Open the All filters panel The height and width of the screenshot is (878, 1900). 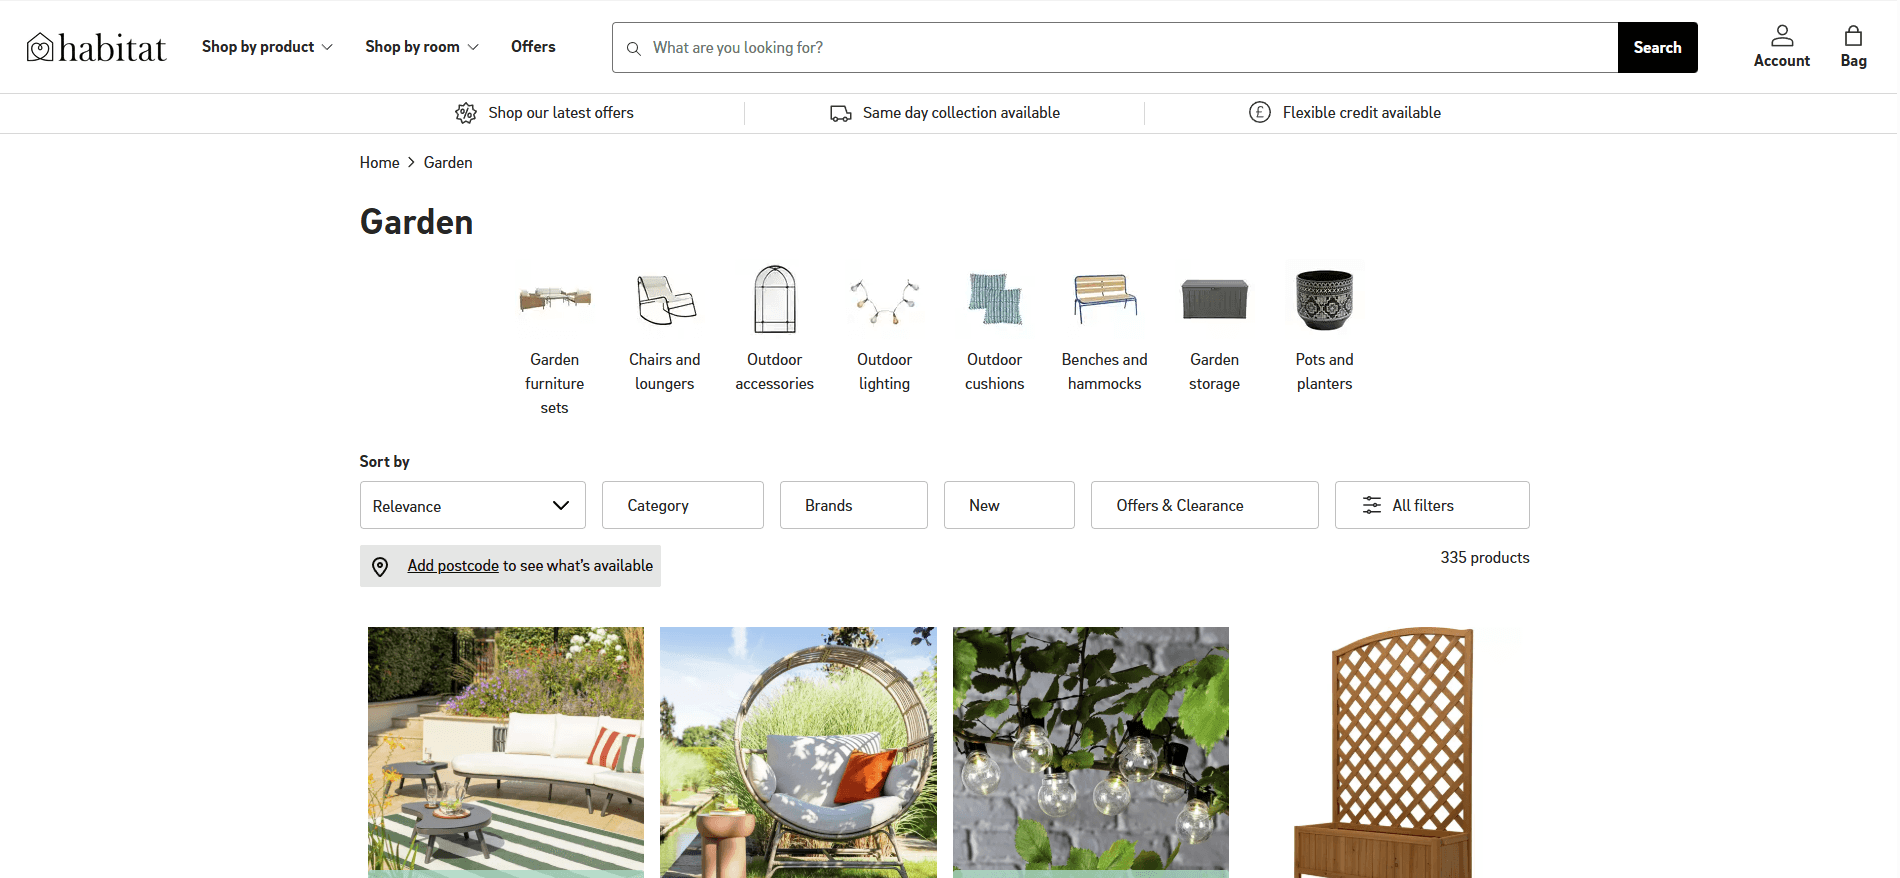point(1432,505)
